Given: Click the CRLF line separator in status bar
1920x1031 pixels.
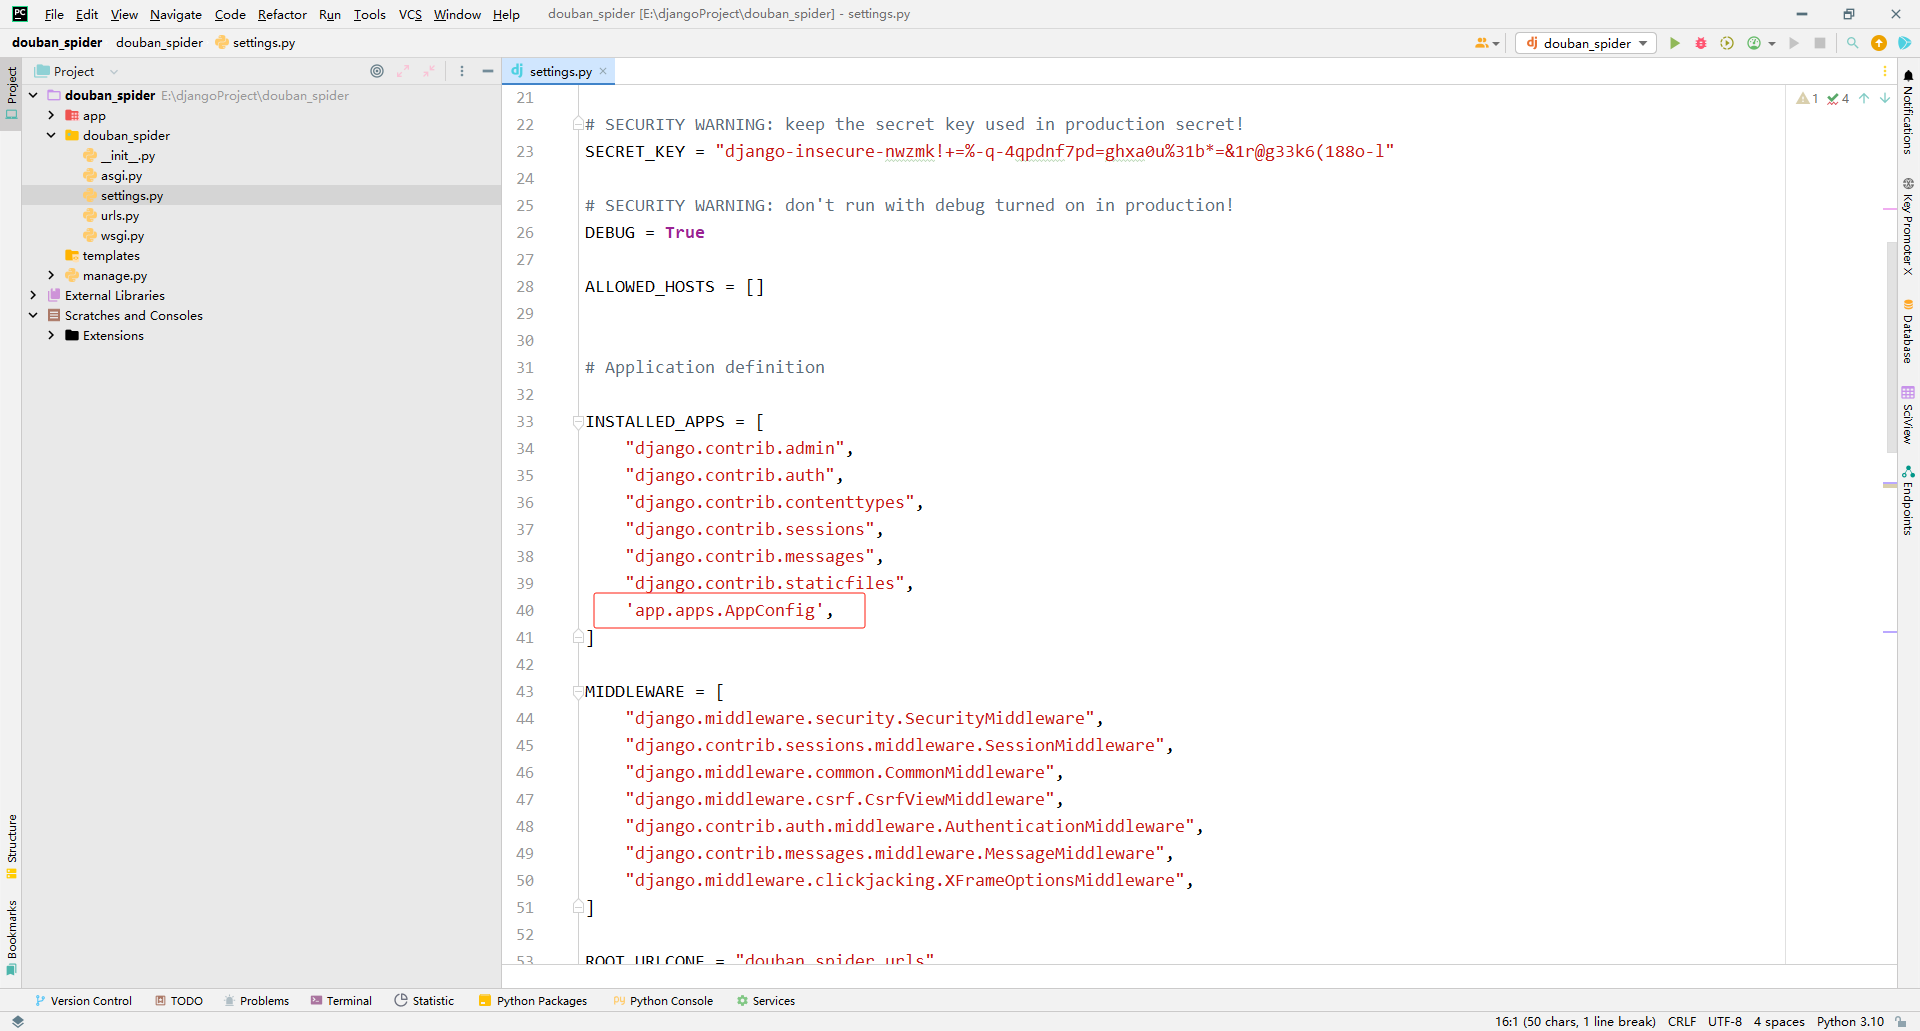Looking at the screenshot, I should pyautogui.click(x=1681, y=1021).
